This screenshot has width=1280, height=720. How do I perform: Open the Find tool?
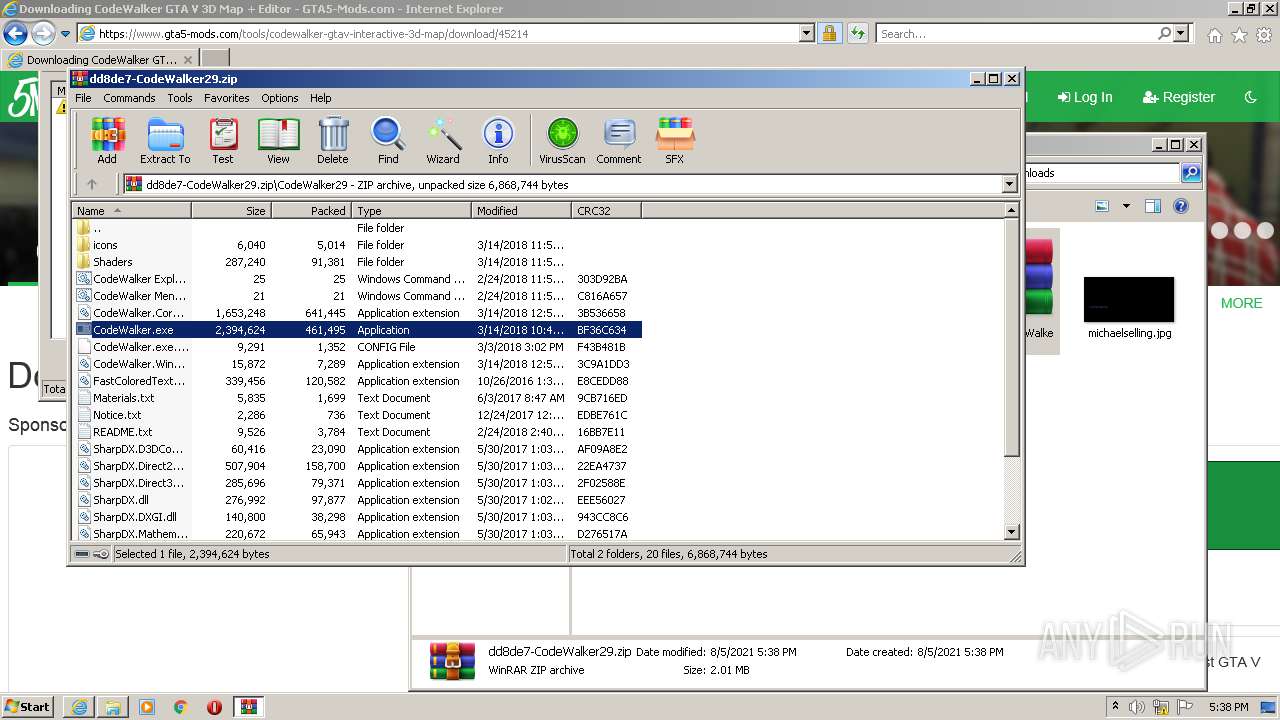coord(388,141)
